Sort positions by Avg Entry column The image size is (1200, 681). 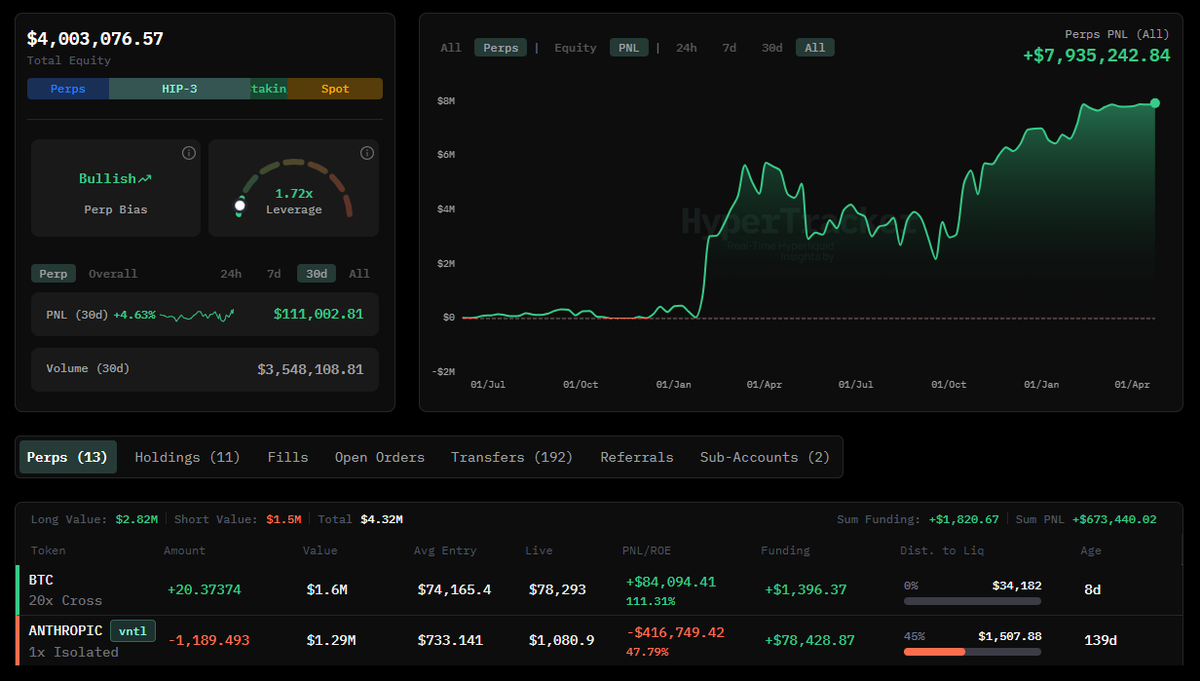coord(445,550)
